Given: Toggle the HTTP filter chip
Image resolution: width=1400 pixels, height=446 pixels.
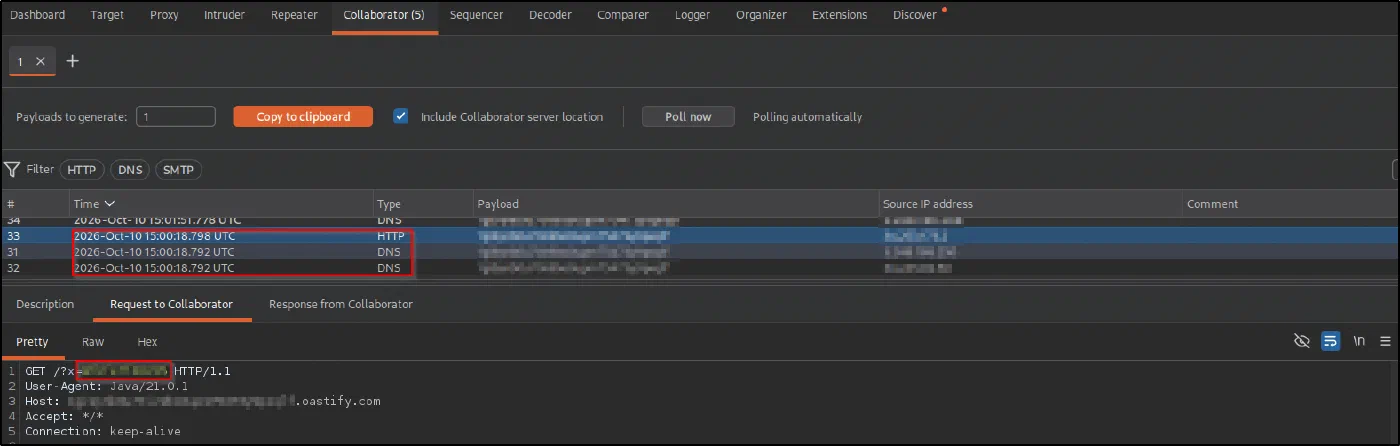Looking at the screenshot, I should click(x=82, y=170).
